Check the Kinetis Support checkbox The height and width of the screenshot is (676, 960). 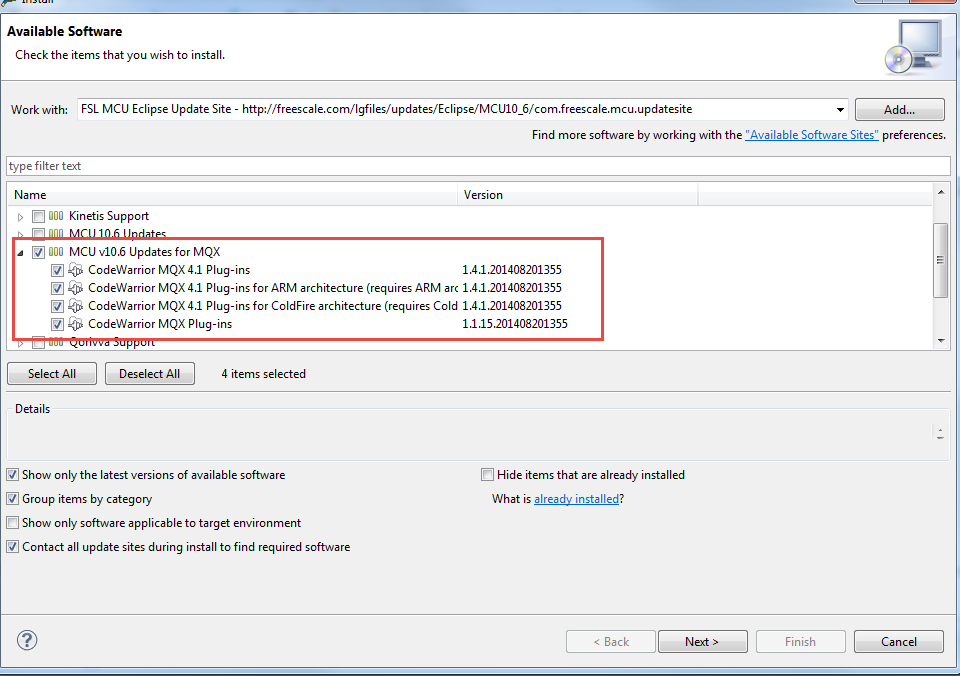[x=39, y=216]
